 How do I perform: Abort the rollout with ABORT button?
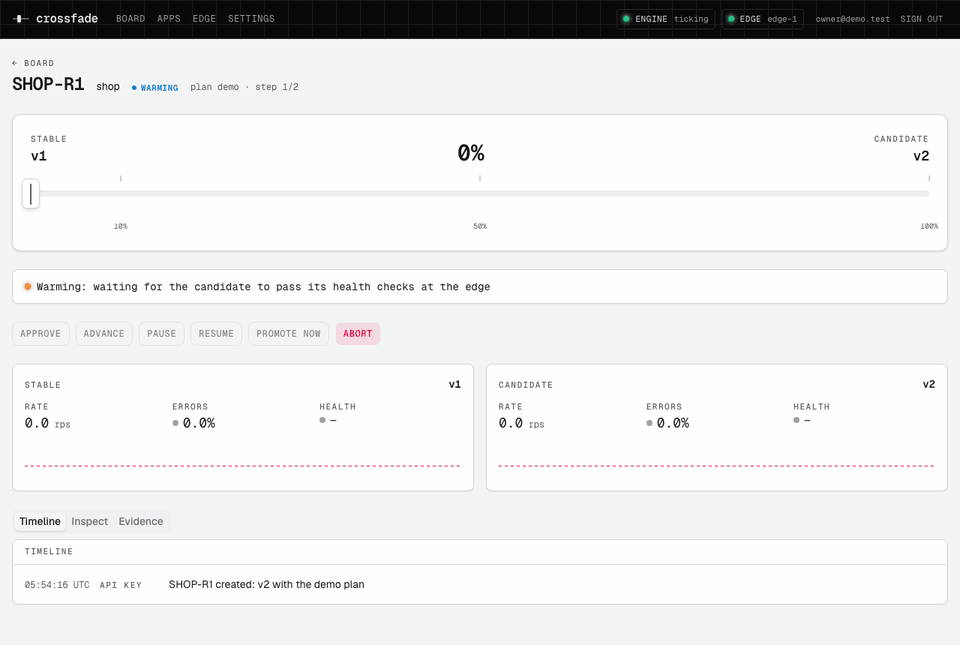pos(358,334)
